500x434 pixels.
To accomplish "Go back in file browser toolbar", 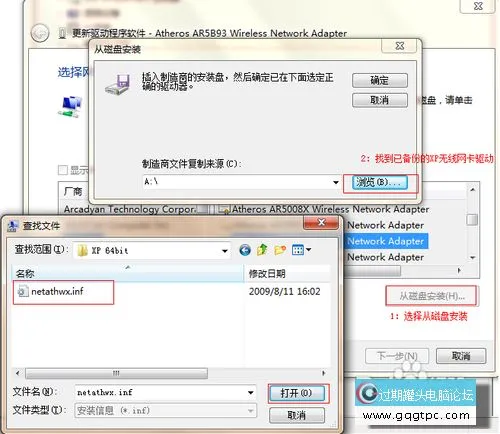I will pos(245,250).
